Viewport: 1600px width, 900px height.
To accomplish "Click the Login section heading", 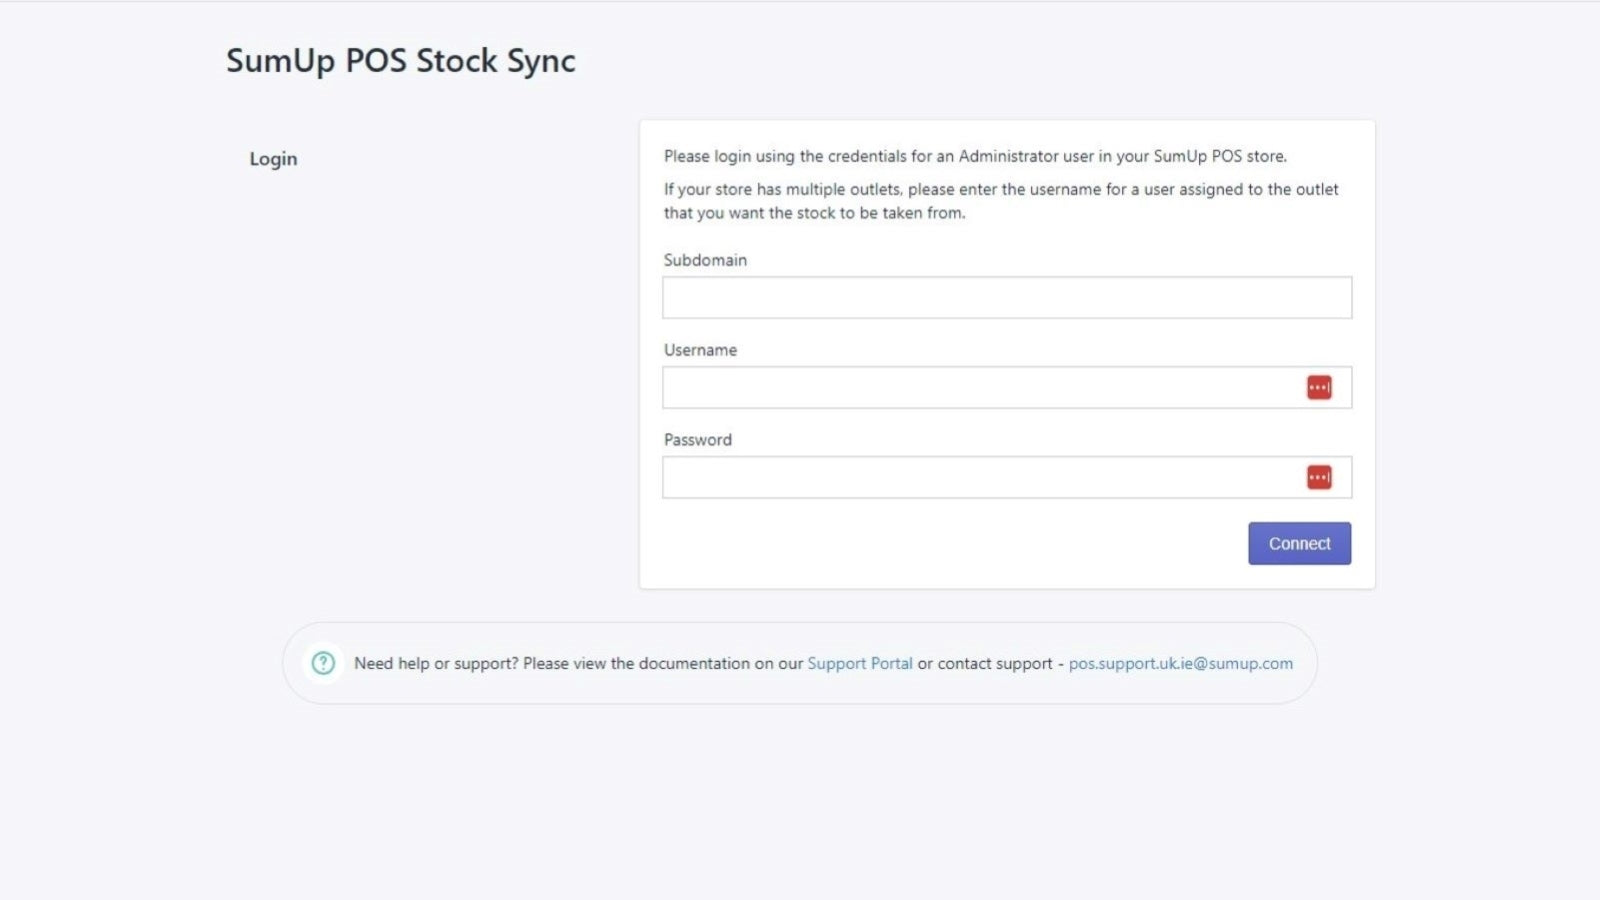I will point(273,159).
